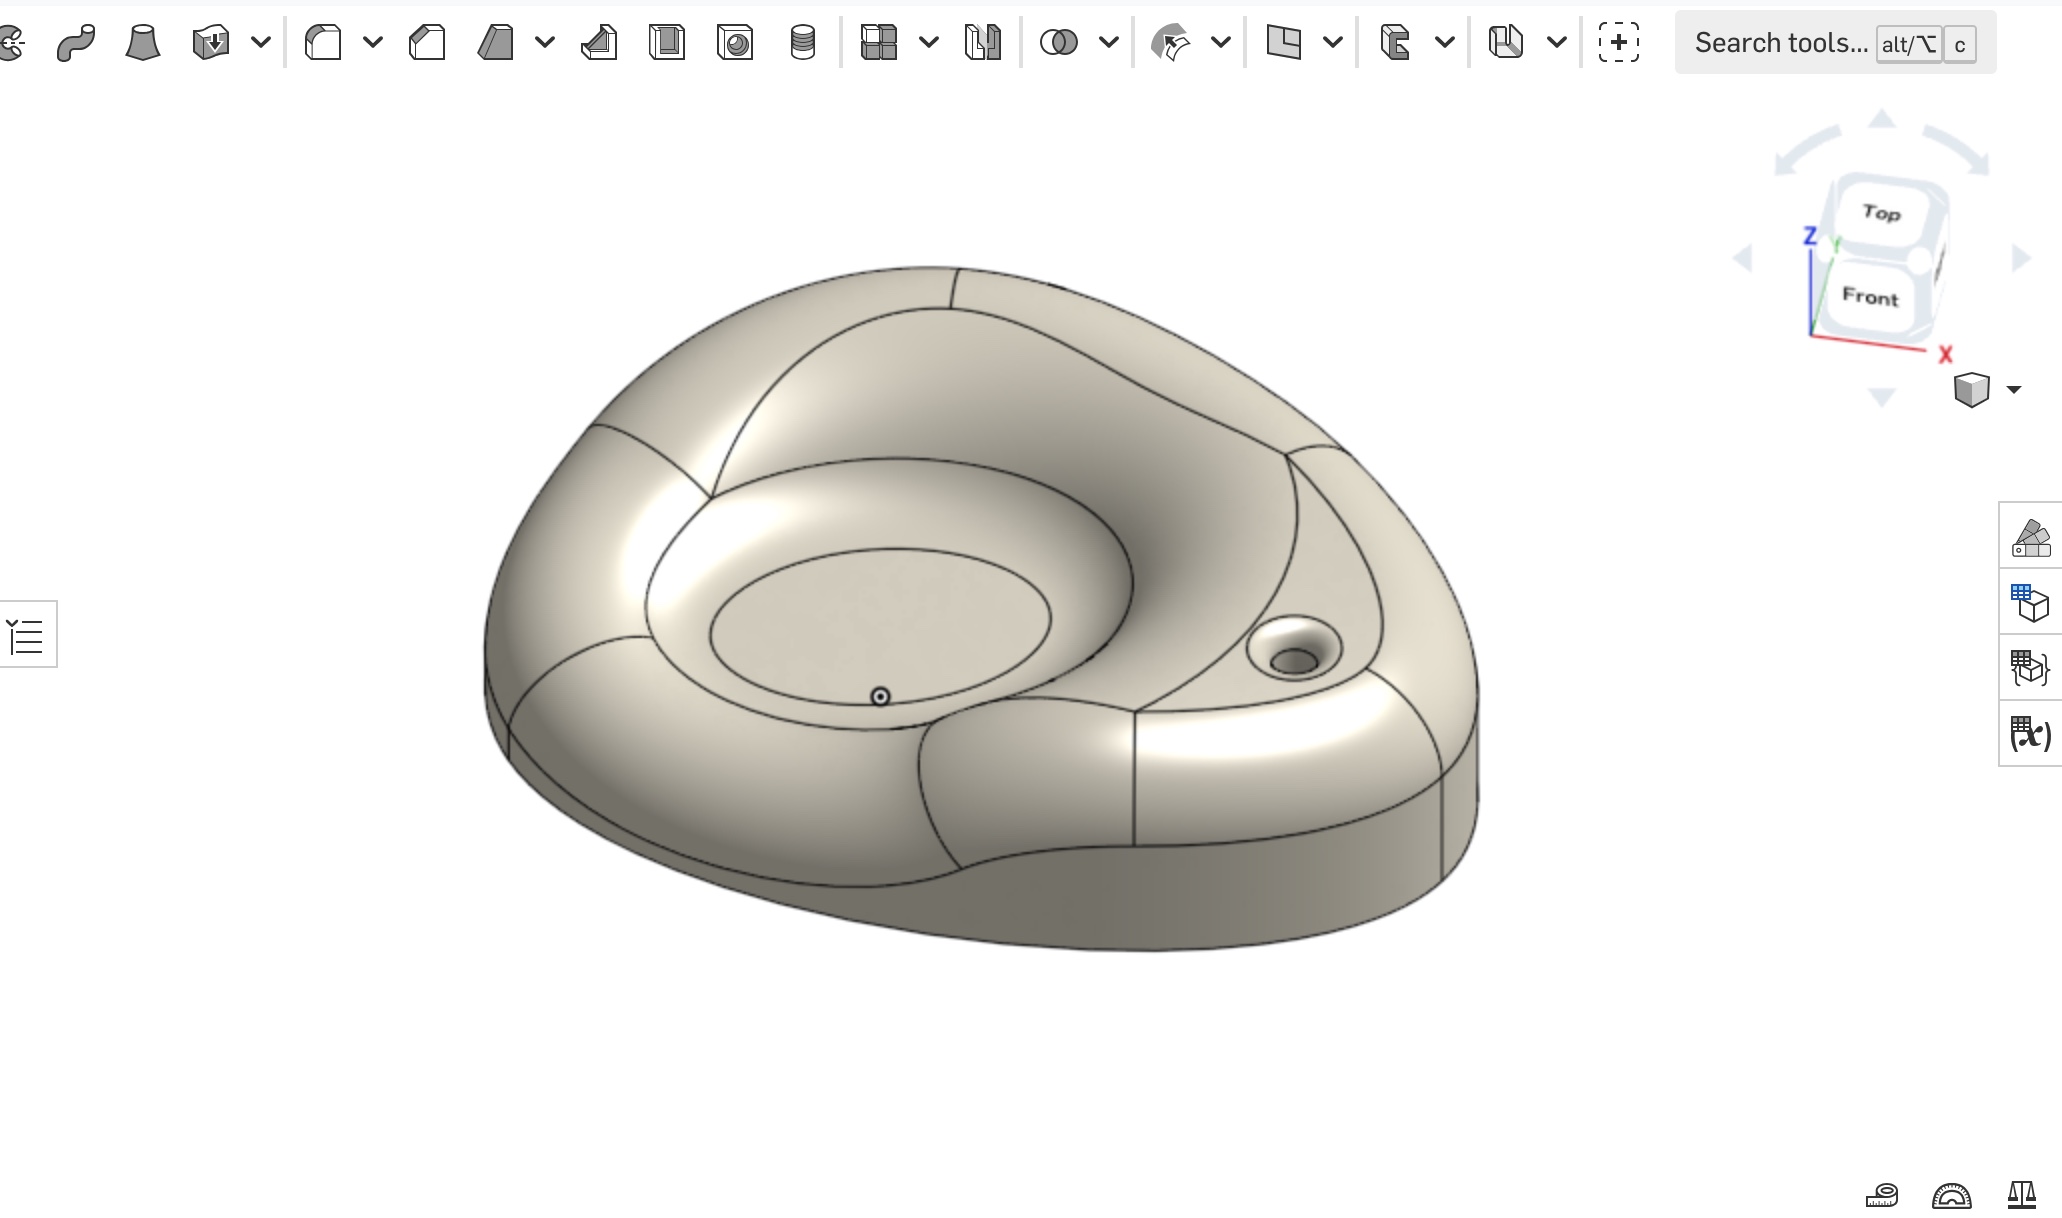Select the Sheet metal model tool

1506,42
